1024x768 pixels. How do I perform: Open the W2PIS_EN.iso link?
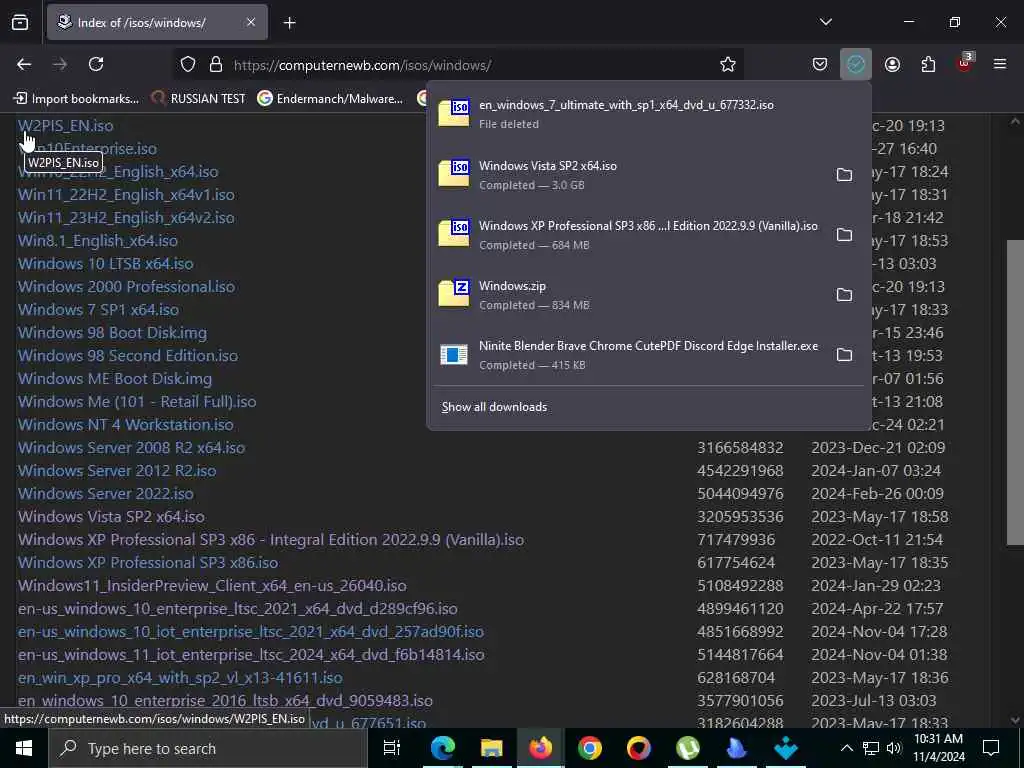[x=65, y=125]
